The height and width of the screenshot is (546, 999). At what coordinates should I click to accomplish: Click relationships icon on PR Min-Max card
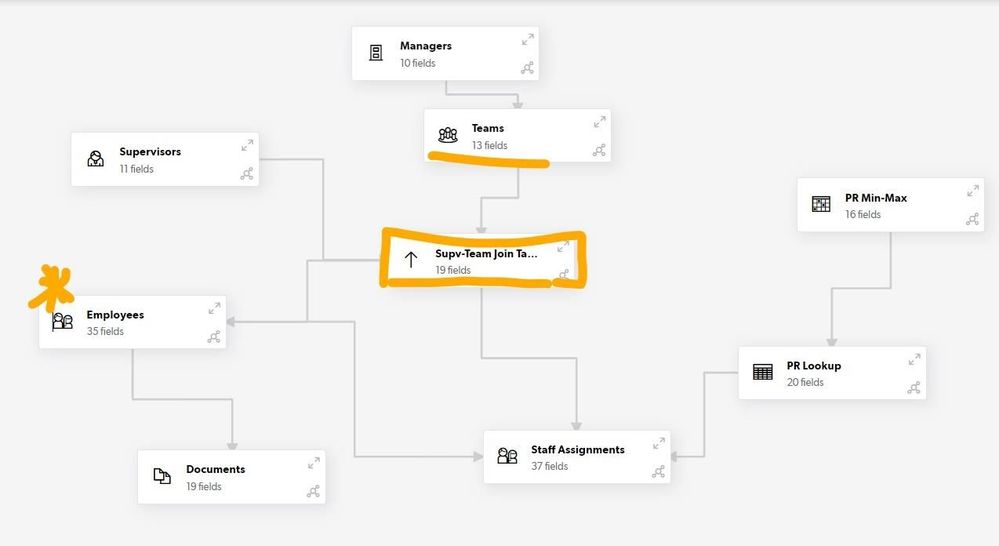tap(972, 219)
